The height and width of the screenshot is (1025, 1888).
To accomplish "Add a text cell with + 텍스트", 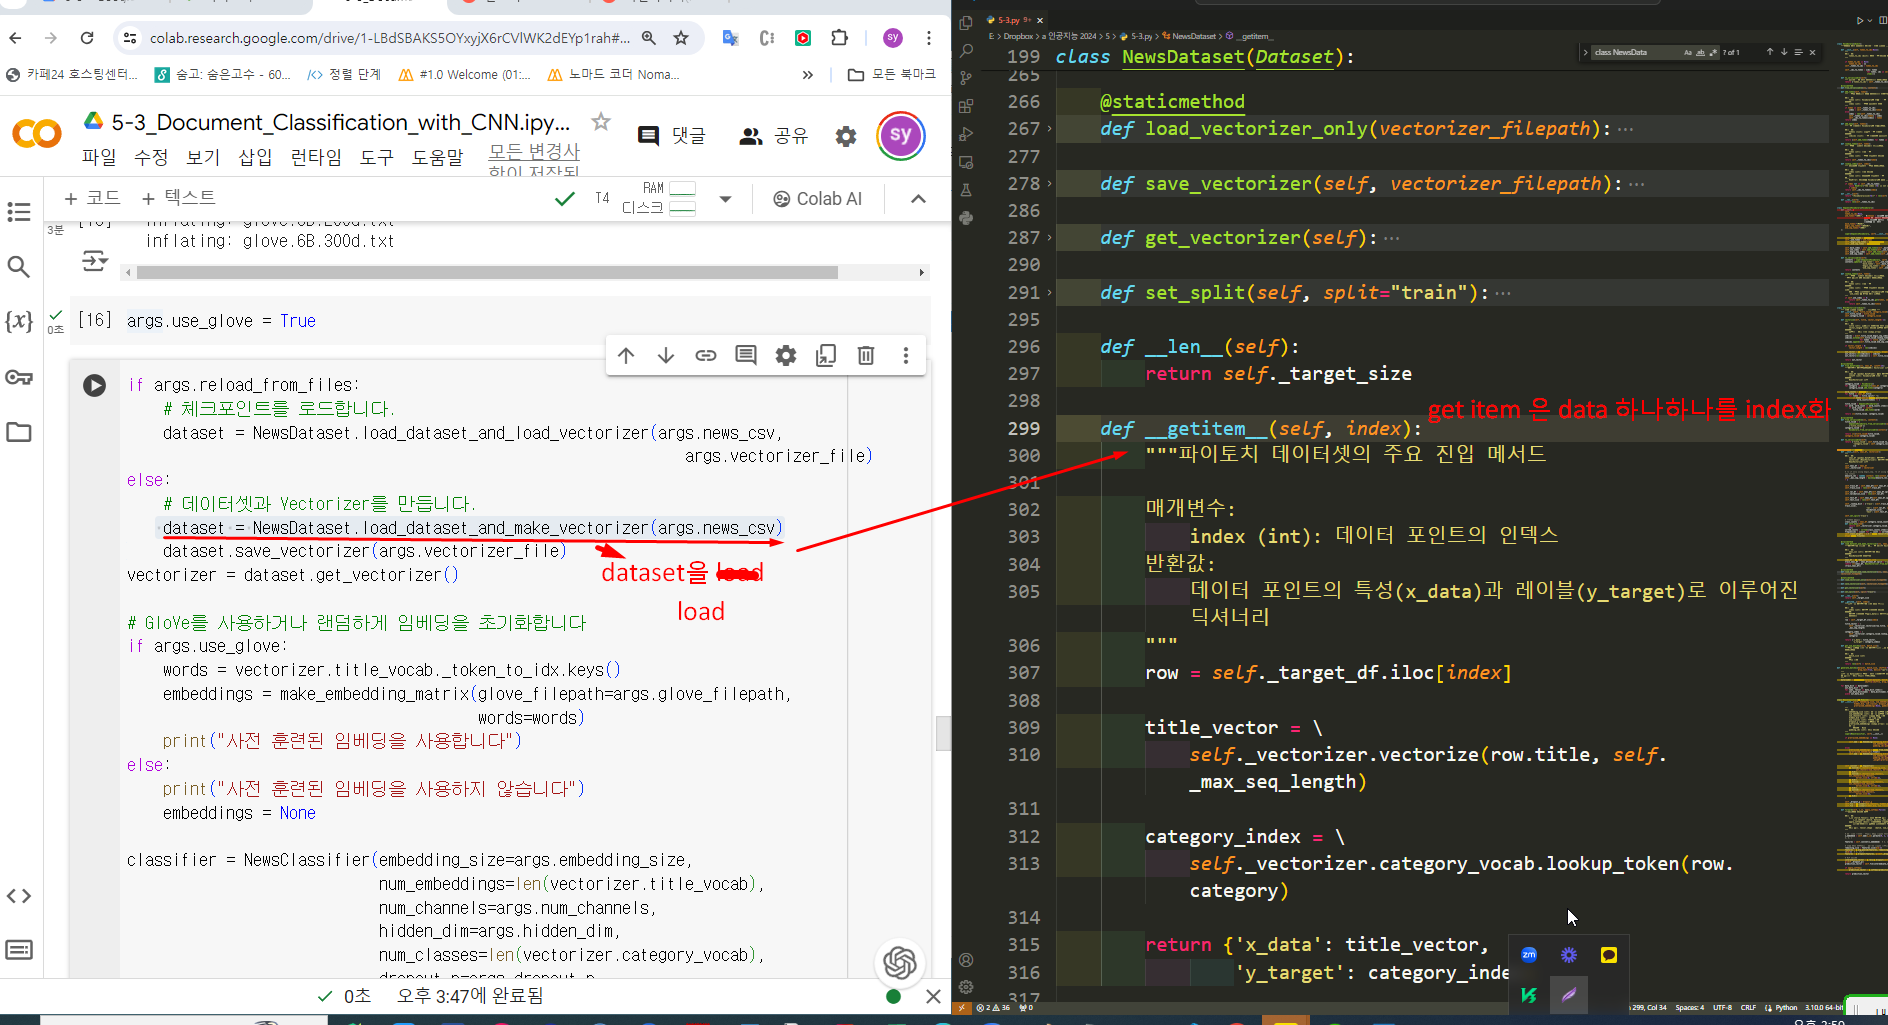I will (x=179, y=198).
